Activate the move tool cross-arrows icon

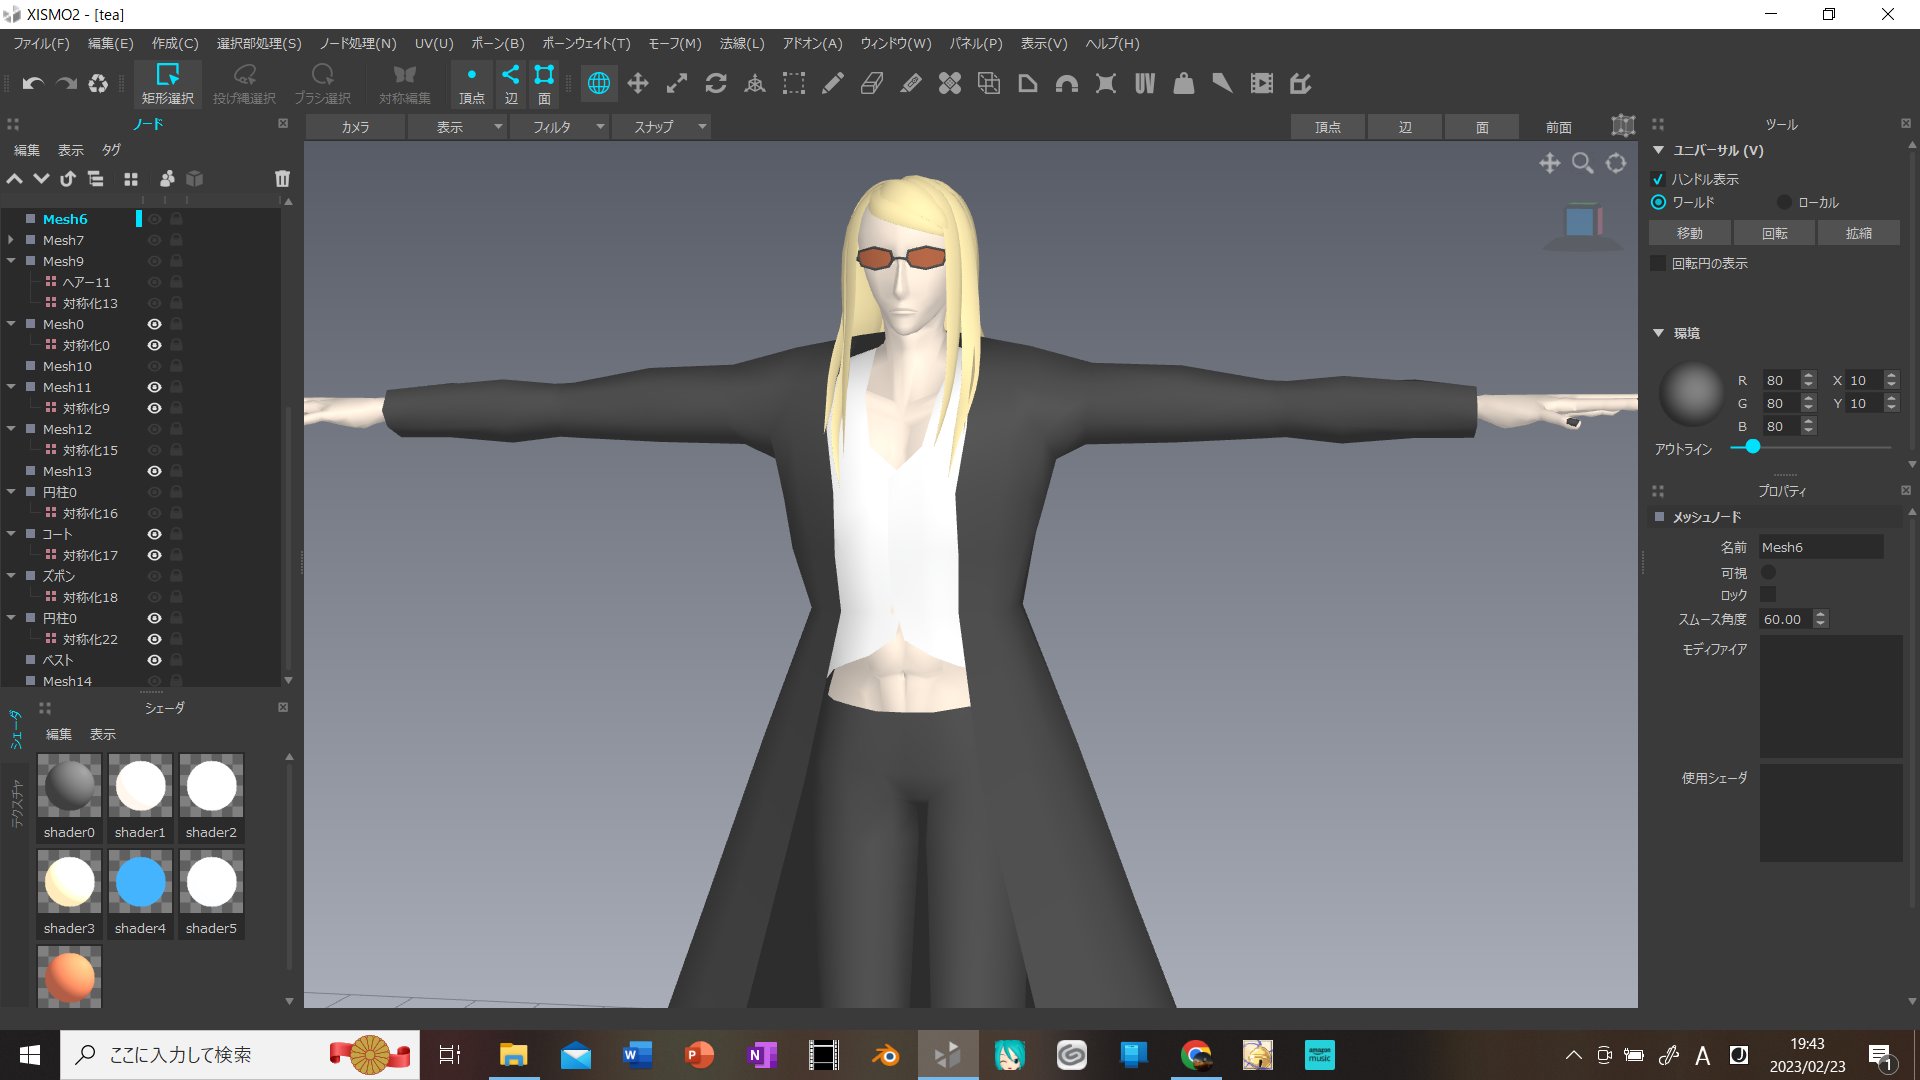(x=638, y=84)
